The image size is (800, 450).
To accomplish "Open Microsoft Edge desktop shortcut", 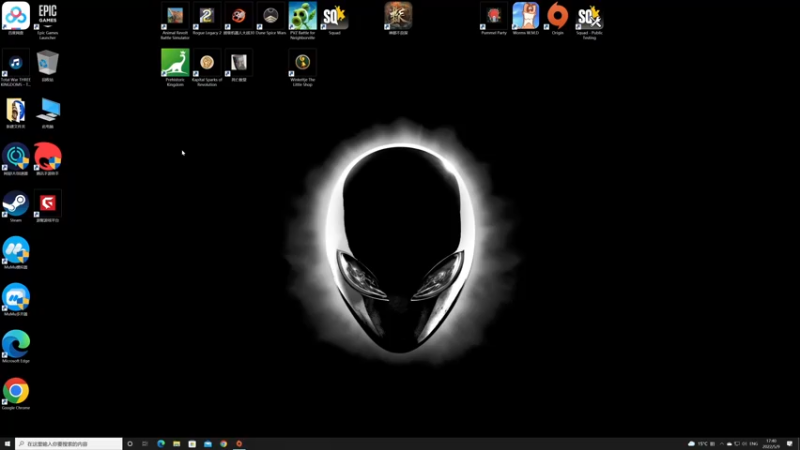I will click(x=16, y=346).
